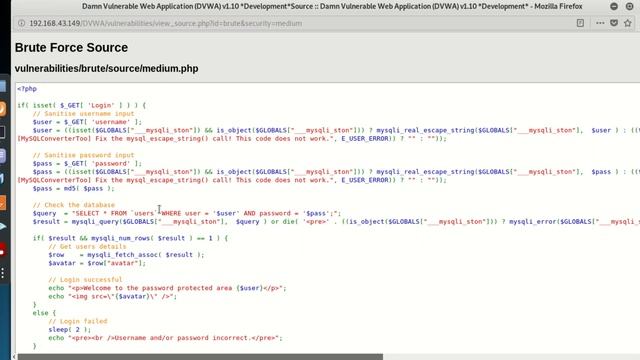Click the 'Username and/or password incorrect' echo line
The image size is (640, 360).
coord(165,338)
